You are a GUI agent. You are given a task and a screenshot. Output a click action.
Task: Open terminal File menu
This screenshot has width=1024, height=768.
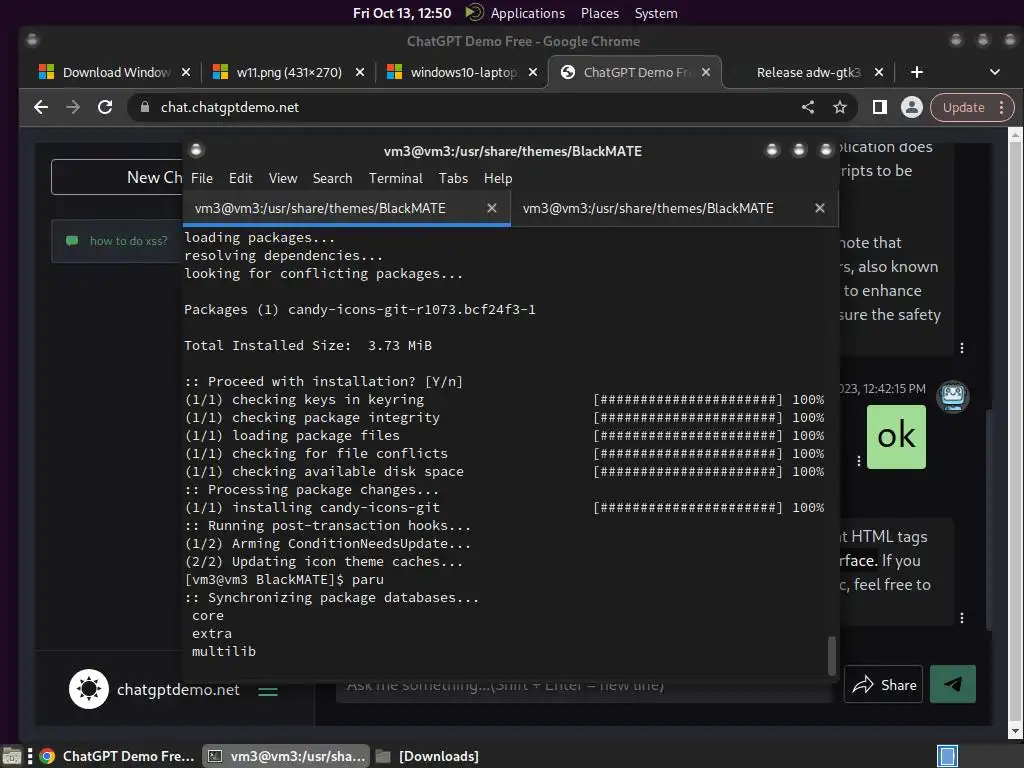202,178
